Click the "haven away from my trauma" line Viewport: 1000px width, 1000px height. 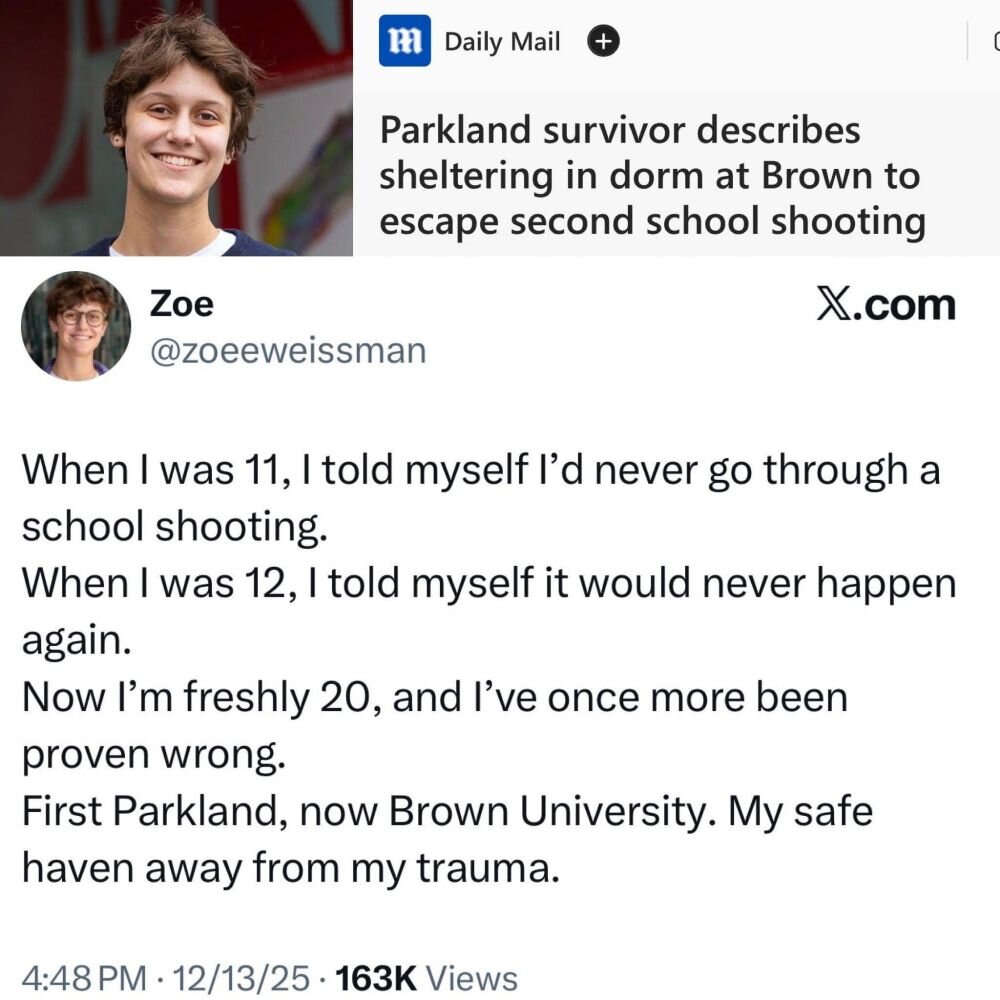(x=288, y=868)
